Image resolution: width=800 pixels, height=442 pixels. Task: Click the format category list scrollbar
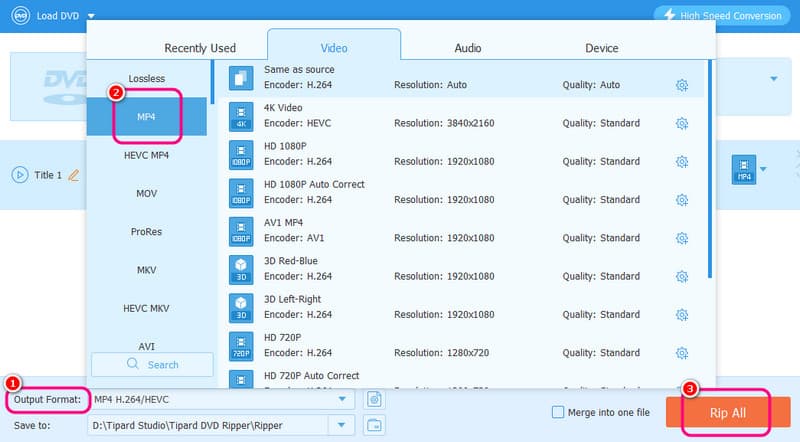click(x=212, y=82)
